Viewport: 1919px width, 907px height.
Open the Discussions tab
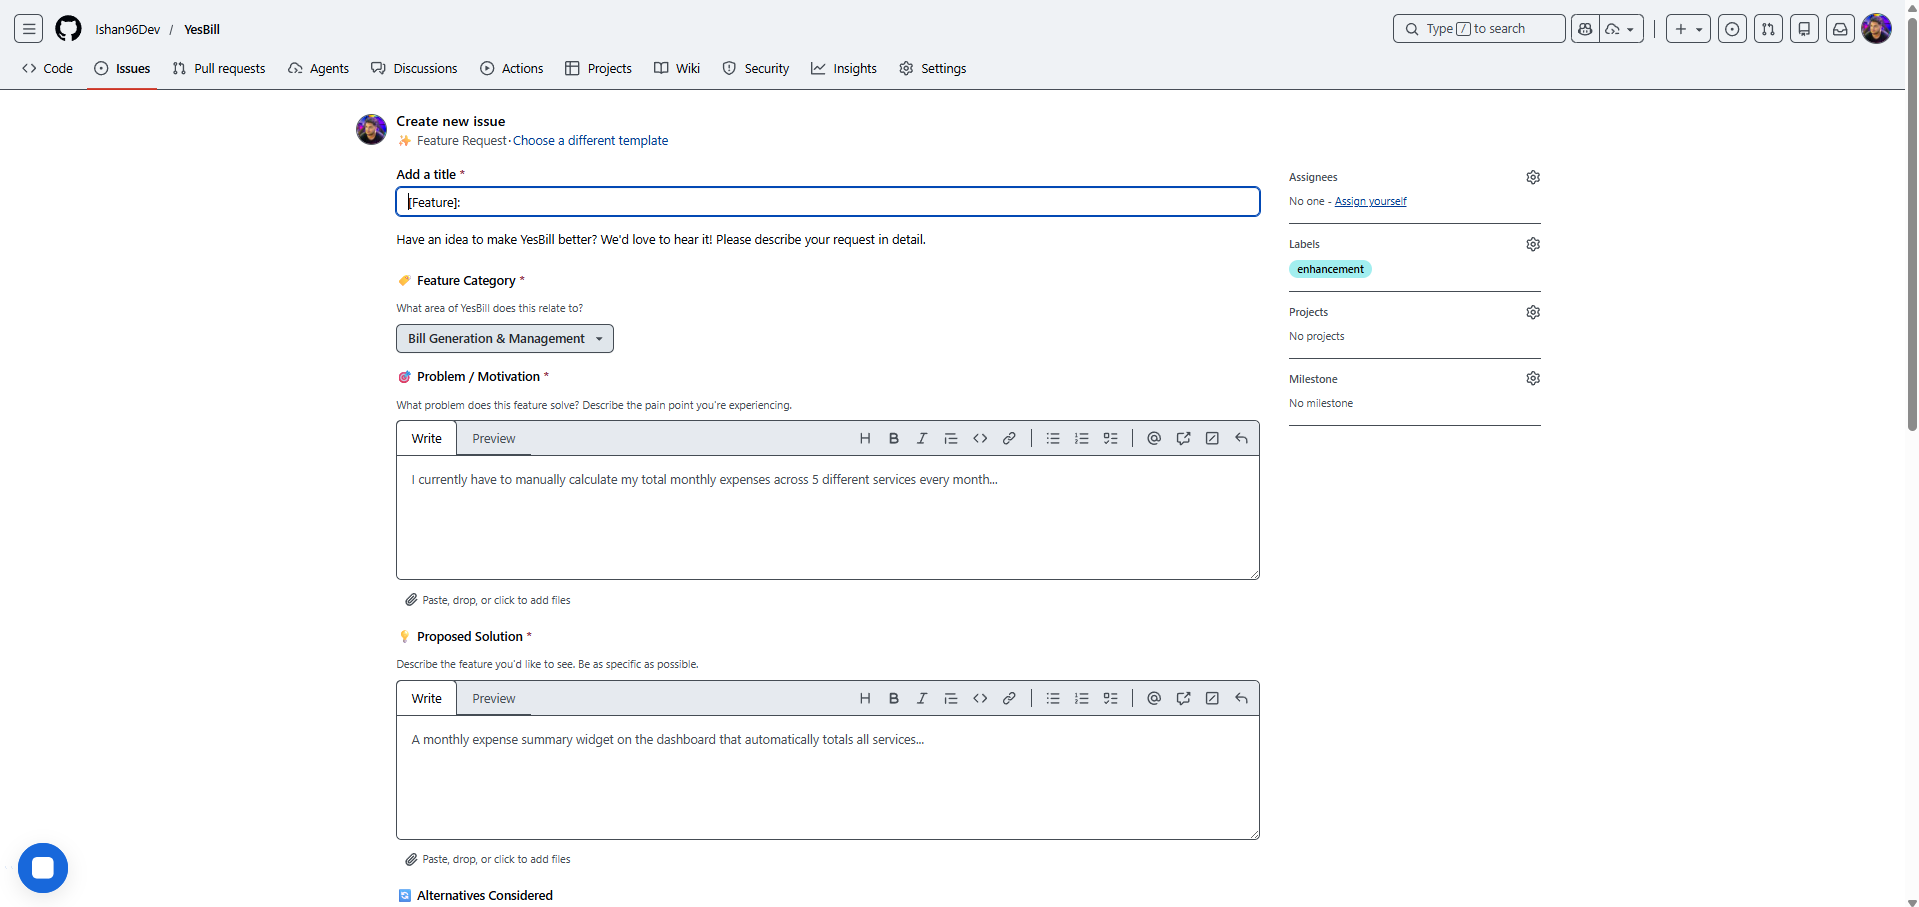(414, 68)
